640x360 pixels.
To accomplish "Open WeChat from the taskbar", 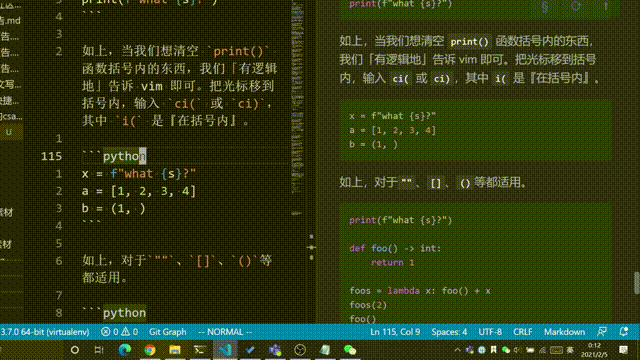I will (x=350, y=350).
